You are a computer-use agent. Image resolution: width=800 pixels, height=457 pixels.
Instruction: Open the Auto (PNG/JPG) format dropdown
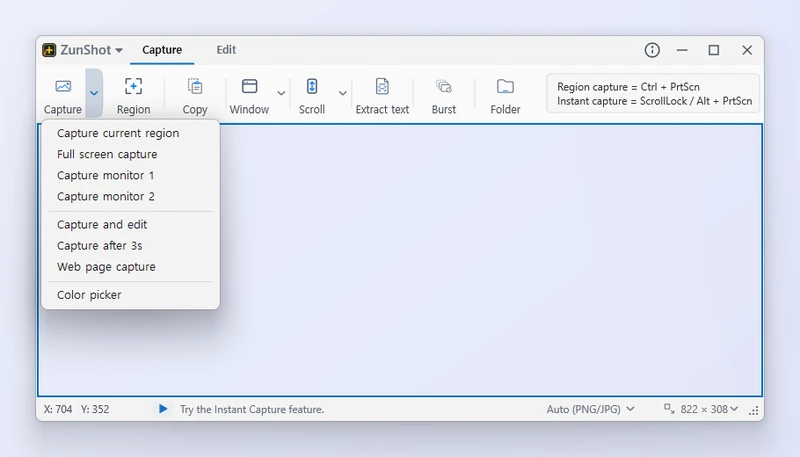tap(590, 409)
